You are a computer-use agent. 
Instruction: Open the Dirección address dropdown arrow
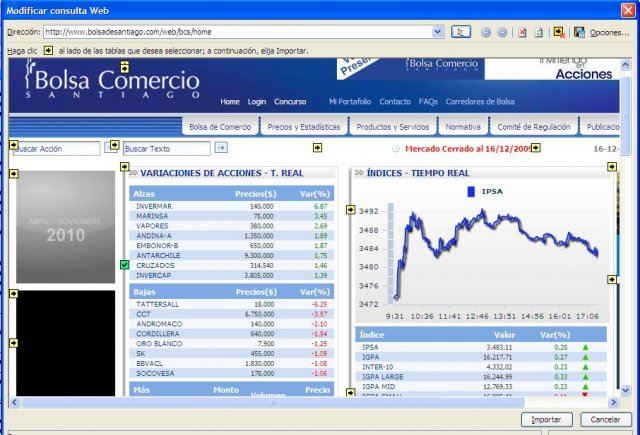[438, 32]
